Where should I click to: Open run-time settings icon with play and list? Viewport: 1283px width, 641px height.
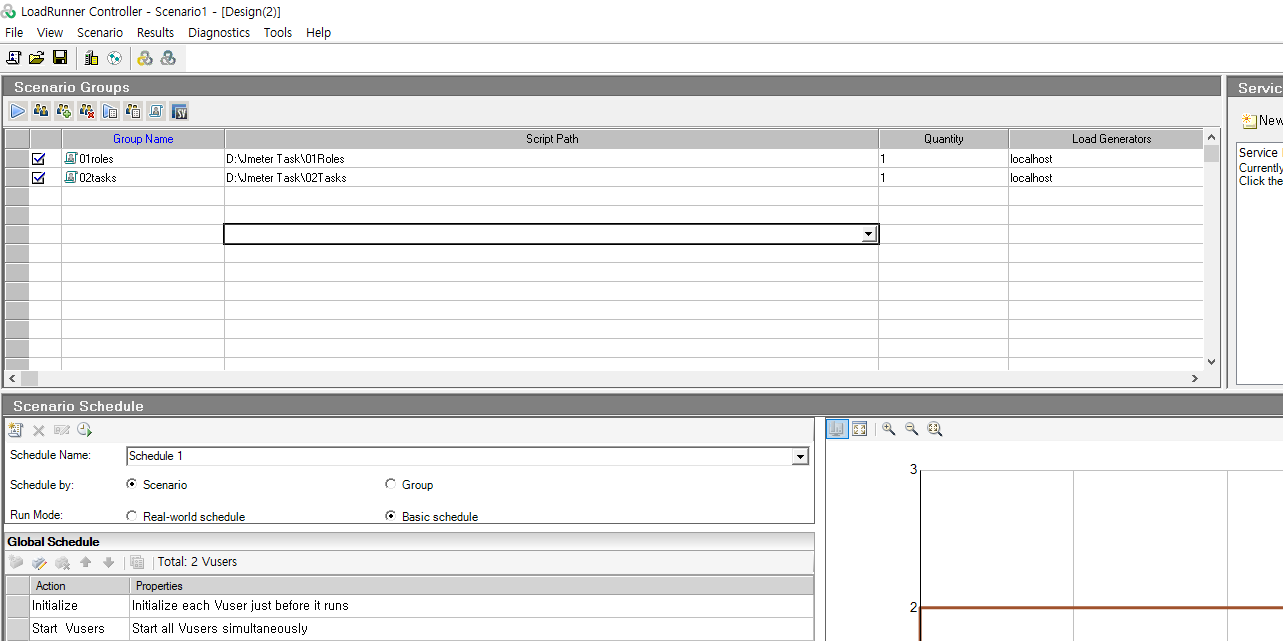click(x=110, y=111)
